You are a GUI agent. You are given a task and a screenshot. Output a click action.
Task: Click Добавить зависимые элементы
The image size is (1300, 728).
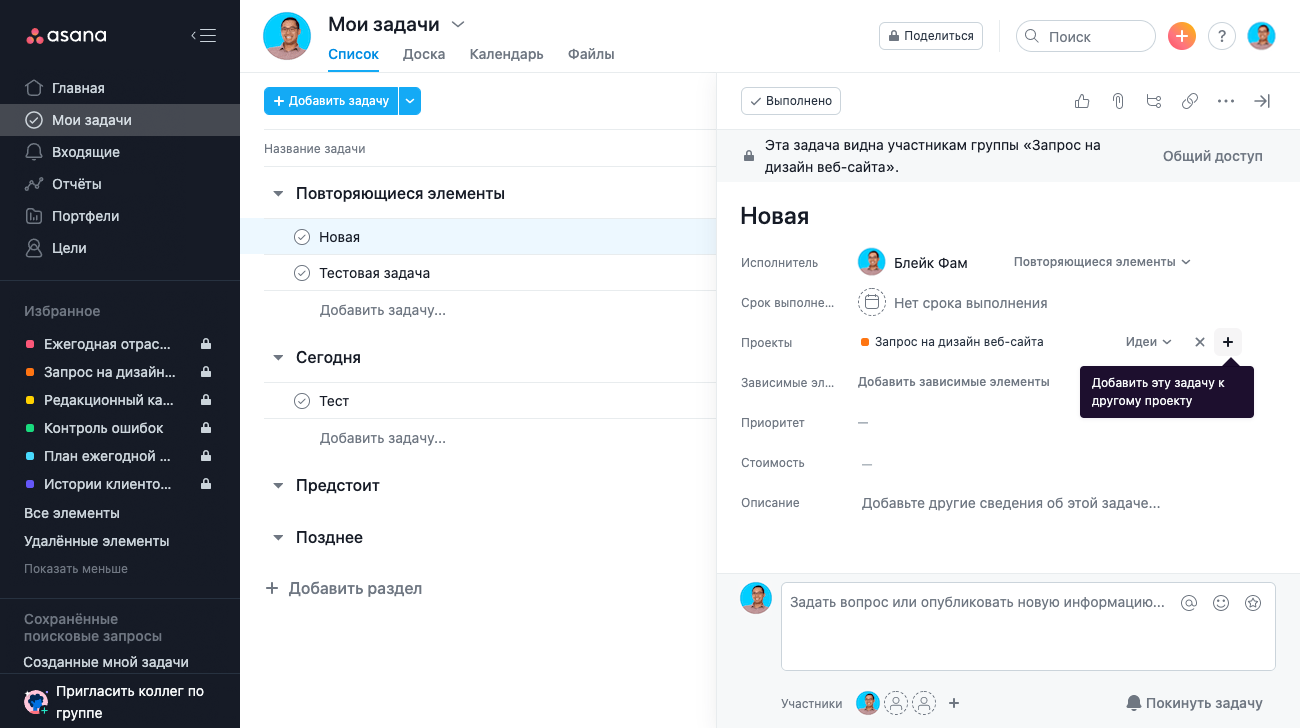point(953,382)
